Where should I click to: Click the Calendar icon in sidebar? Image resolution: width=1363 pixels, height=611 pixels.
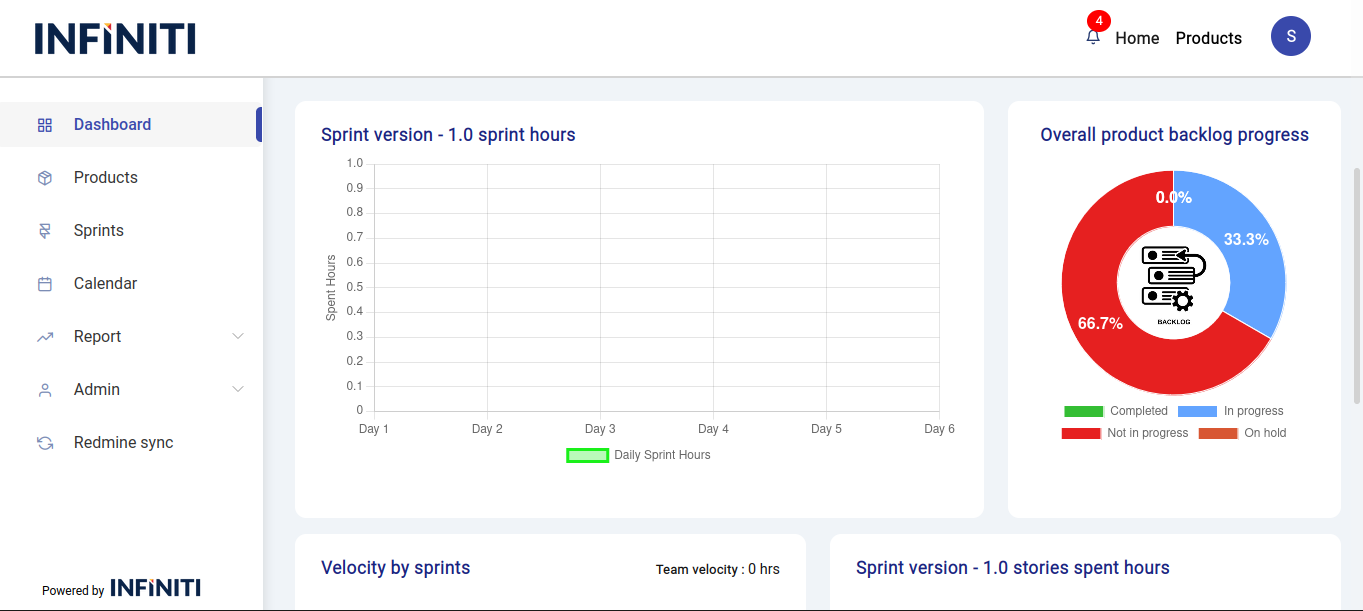coord(45,284)
